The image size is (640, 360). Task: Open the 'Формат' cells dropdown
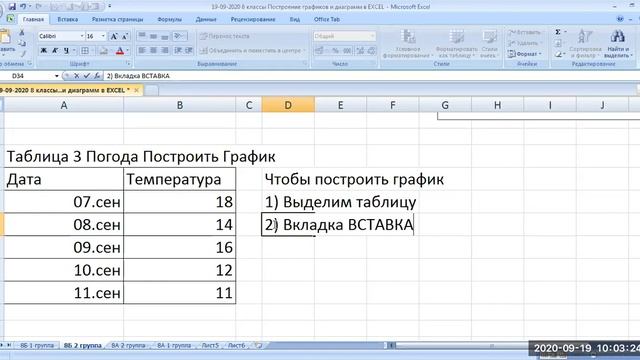pyautogui.click(x=524, y=54)
